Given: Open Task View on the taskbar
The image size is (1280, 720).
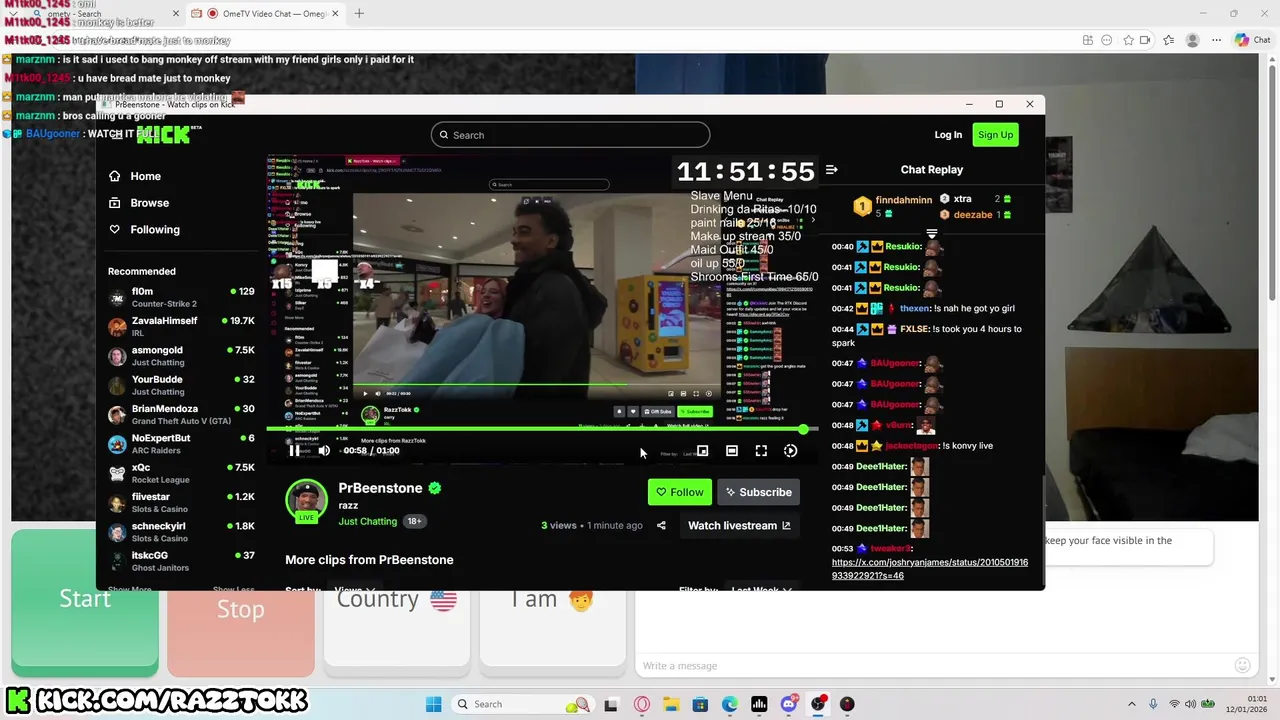Looking at the screenshot, I should [611, 704].
